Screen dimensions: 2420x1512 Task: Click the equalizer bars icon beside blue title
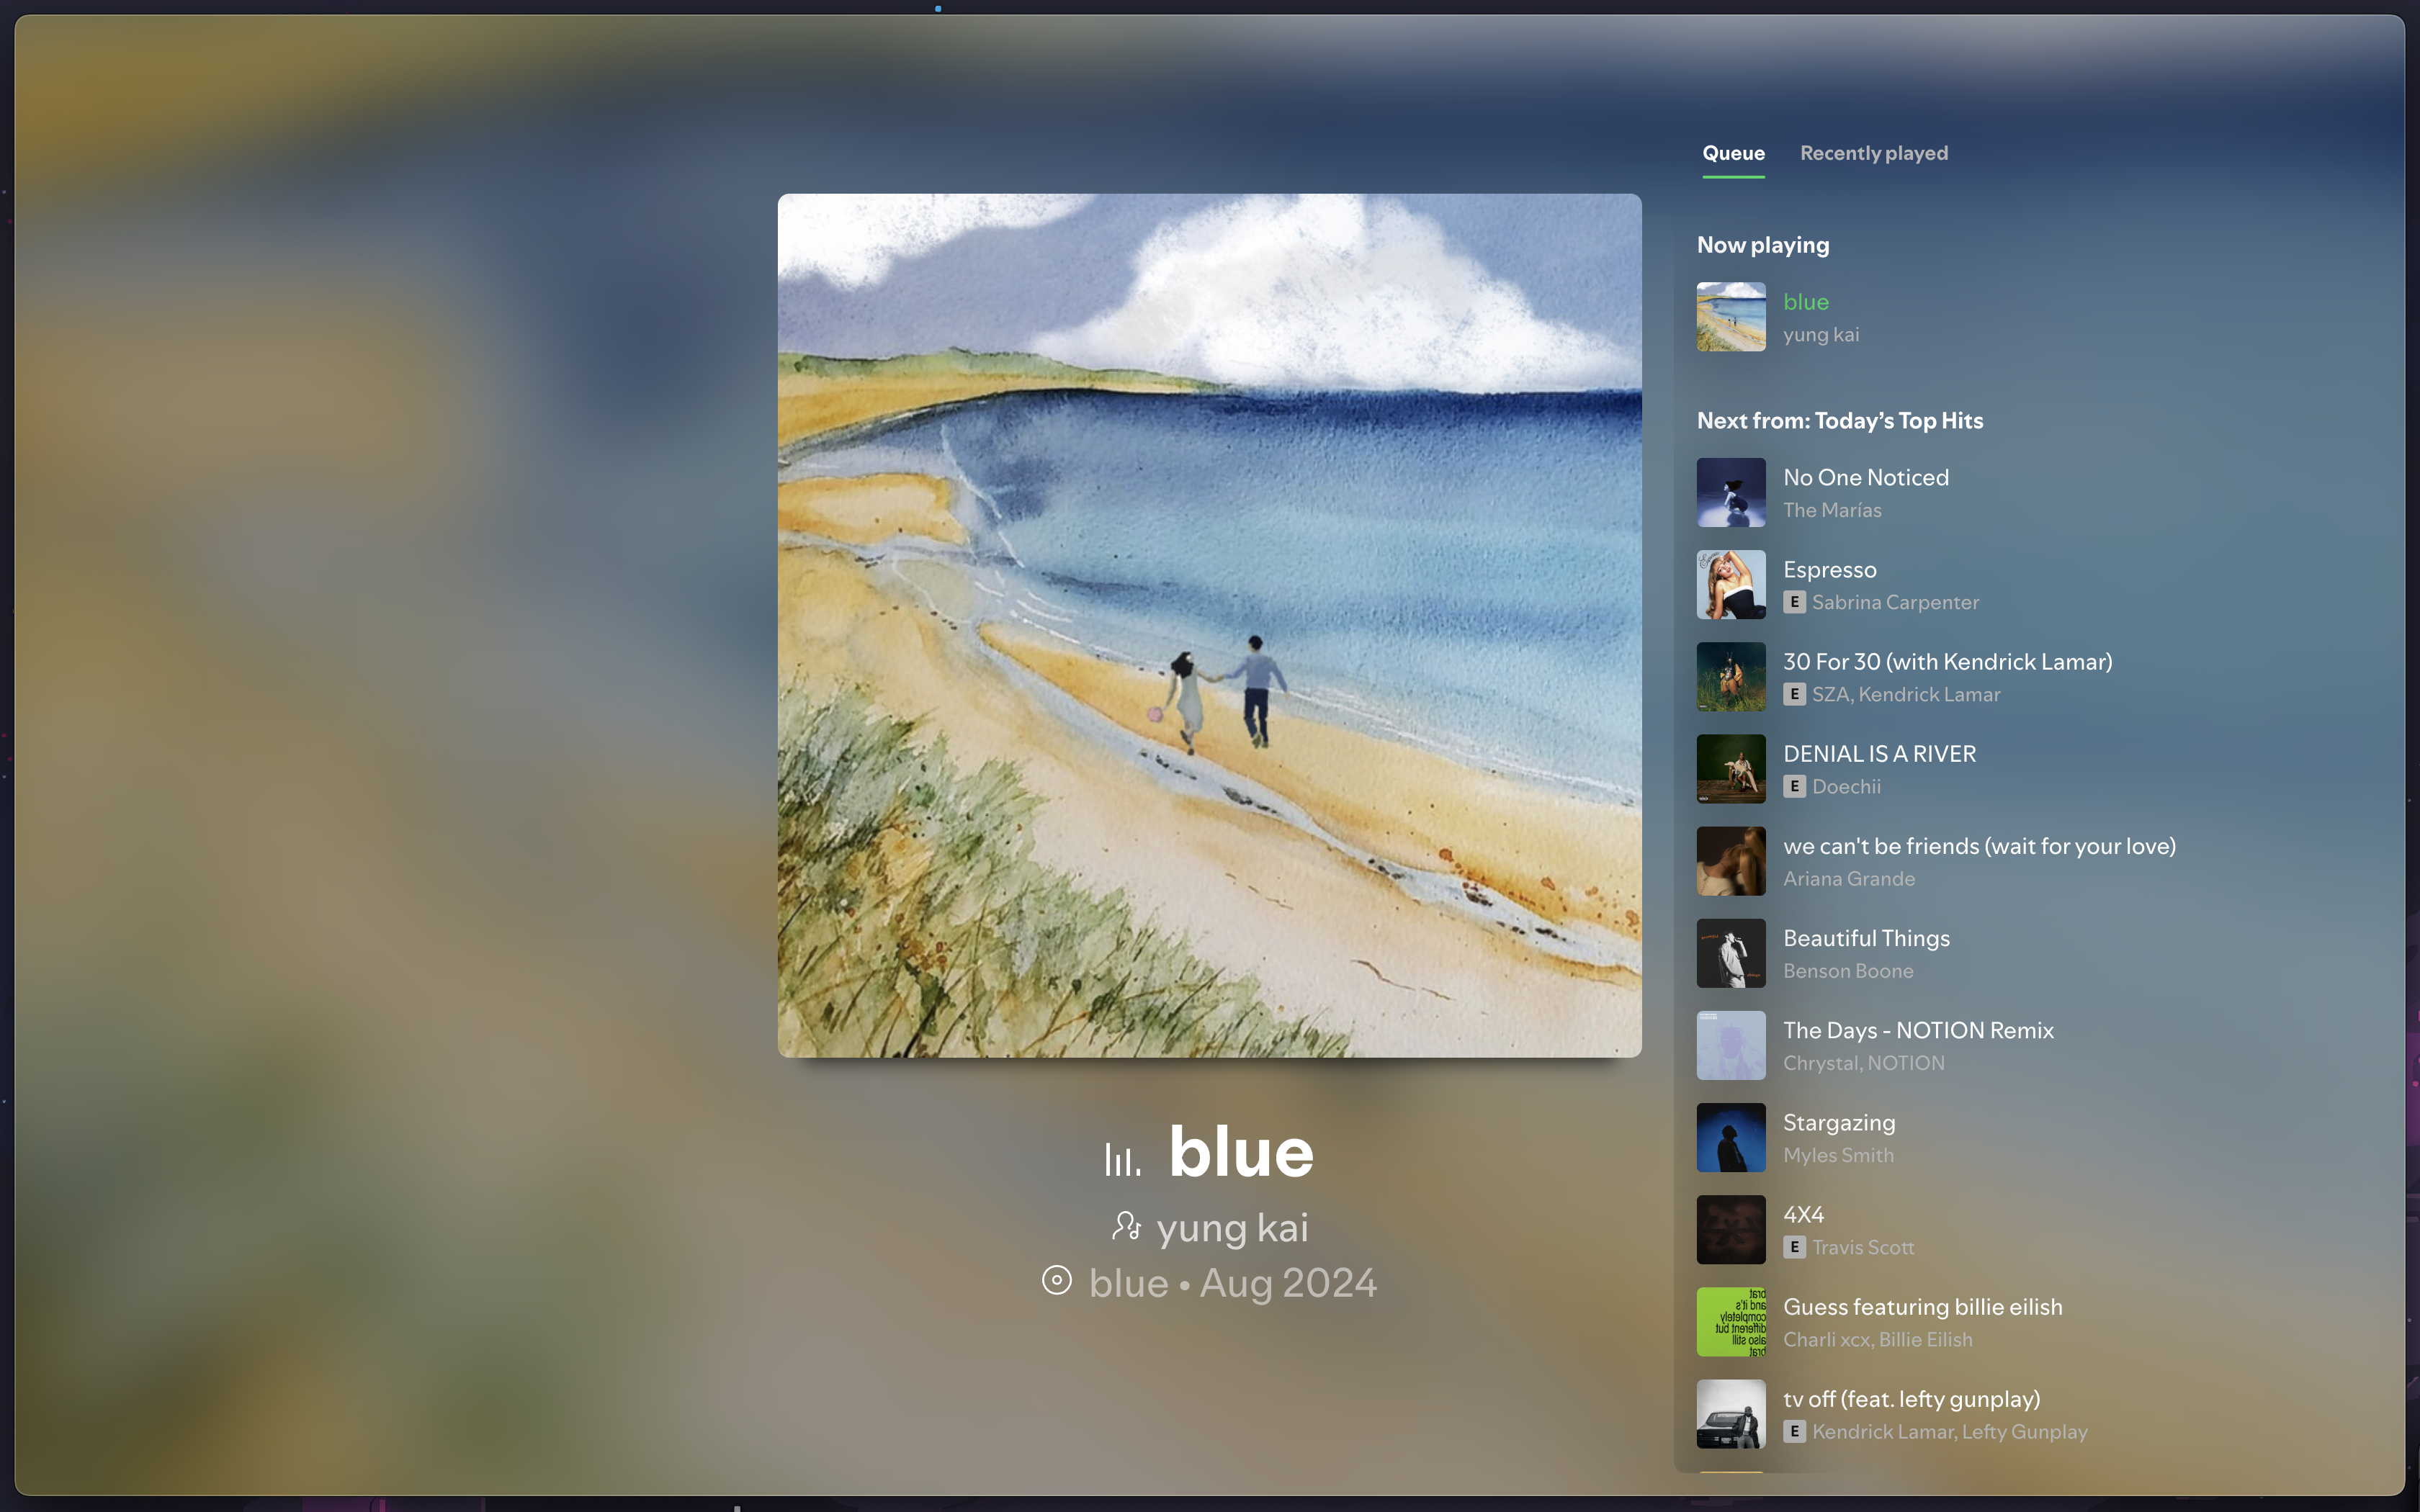[1122, 1159]
